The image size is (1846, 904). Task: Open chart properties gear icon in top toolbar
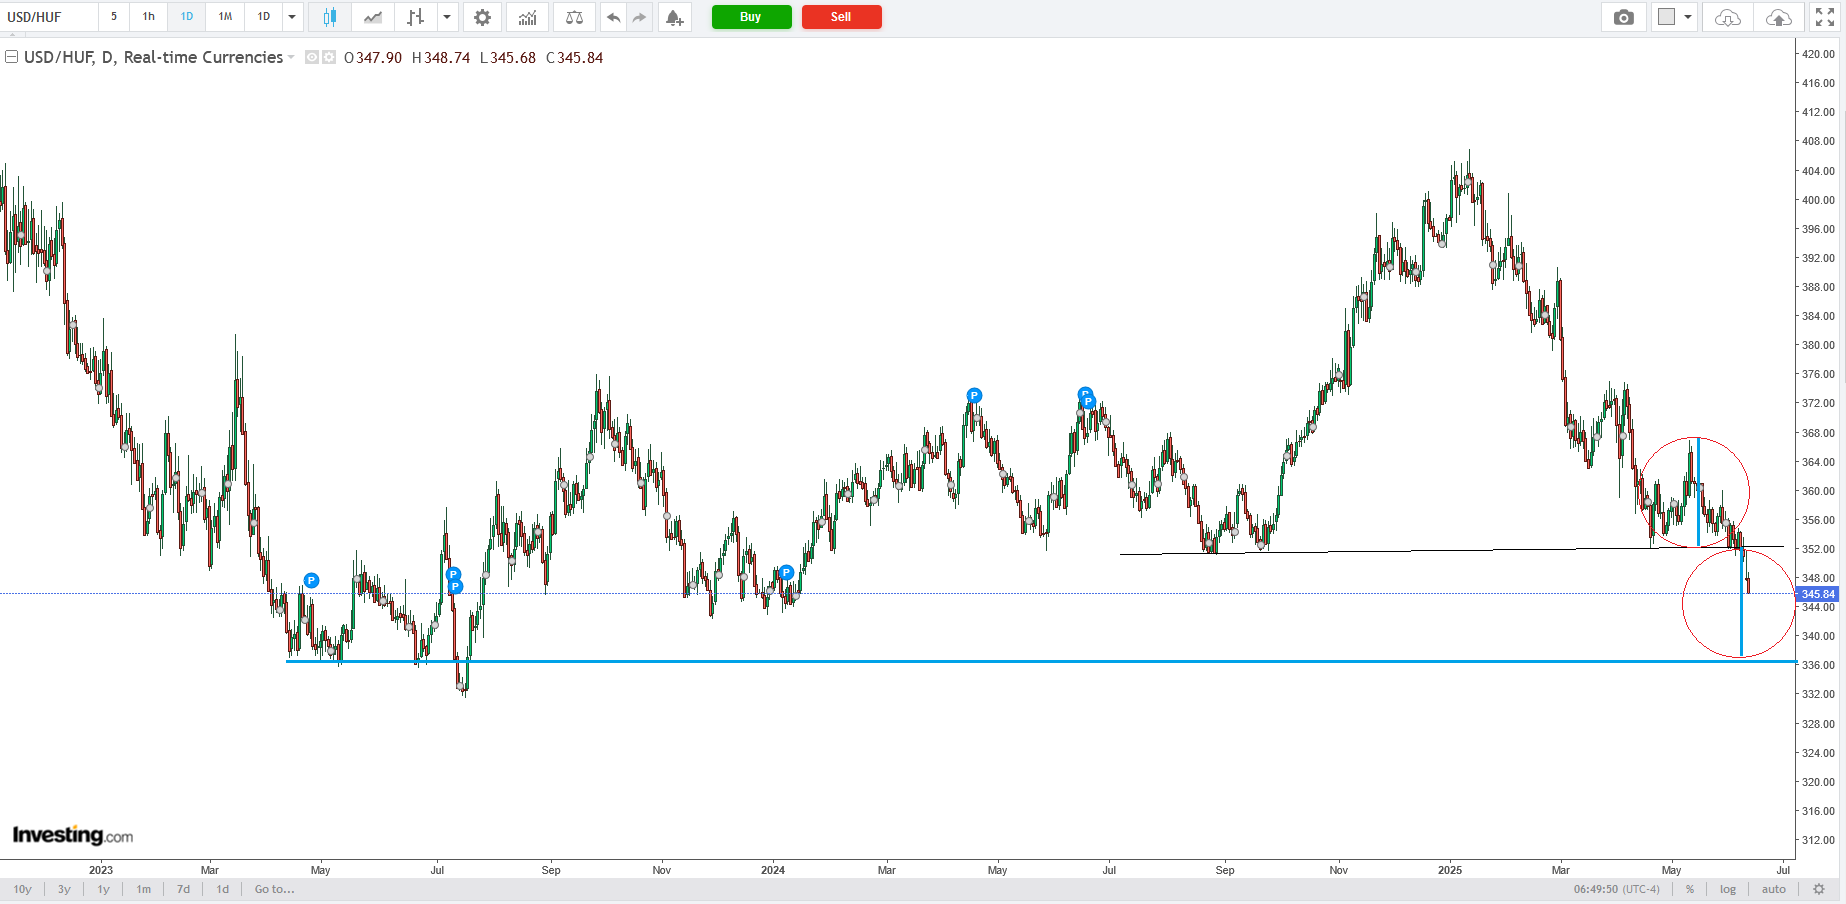click(x=482, y=17)
